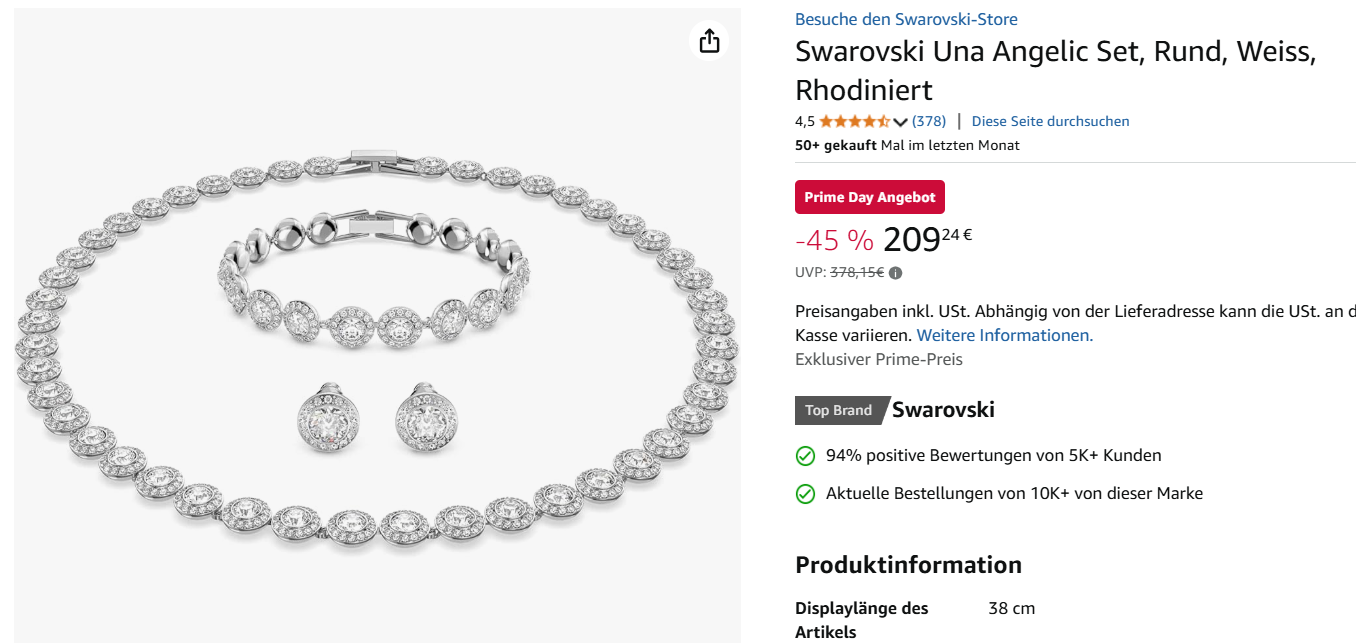Click the Produktinformation heading
Screen dimensions: 1356x643
(x=908, y=565)
